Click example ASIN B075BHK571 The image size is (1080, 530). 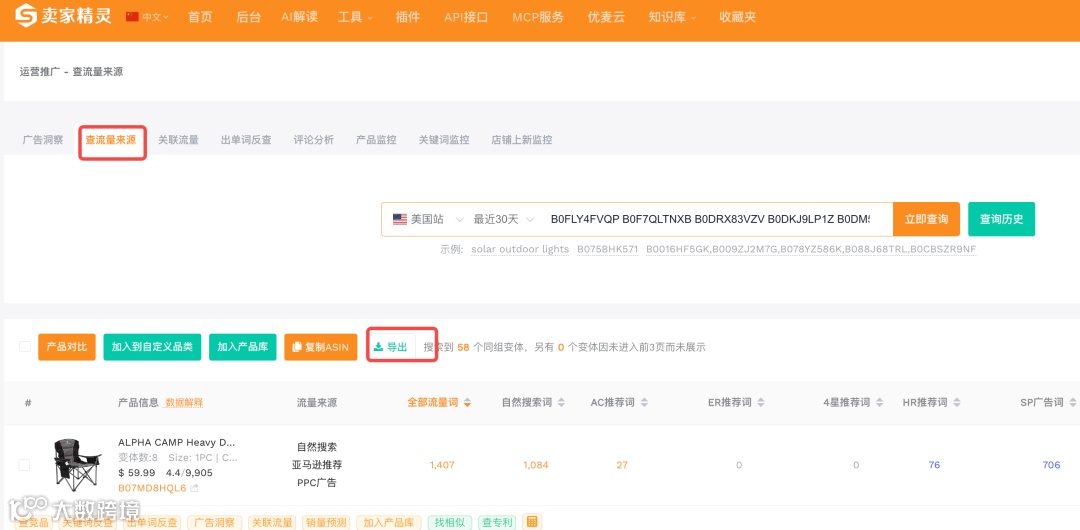[608, 249]
